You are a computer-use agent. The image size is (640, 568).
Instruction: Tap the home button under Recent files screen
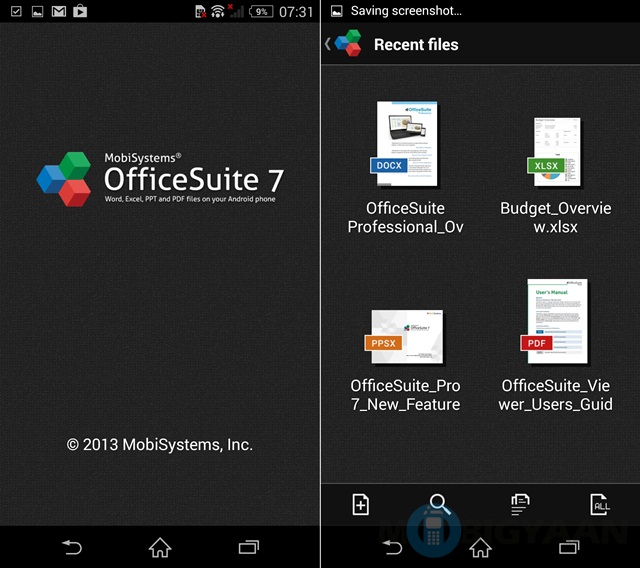480,547
